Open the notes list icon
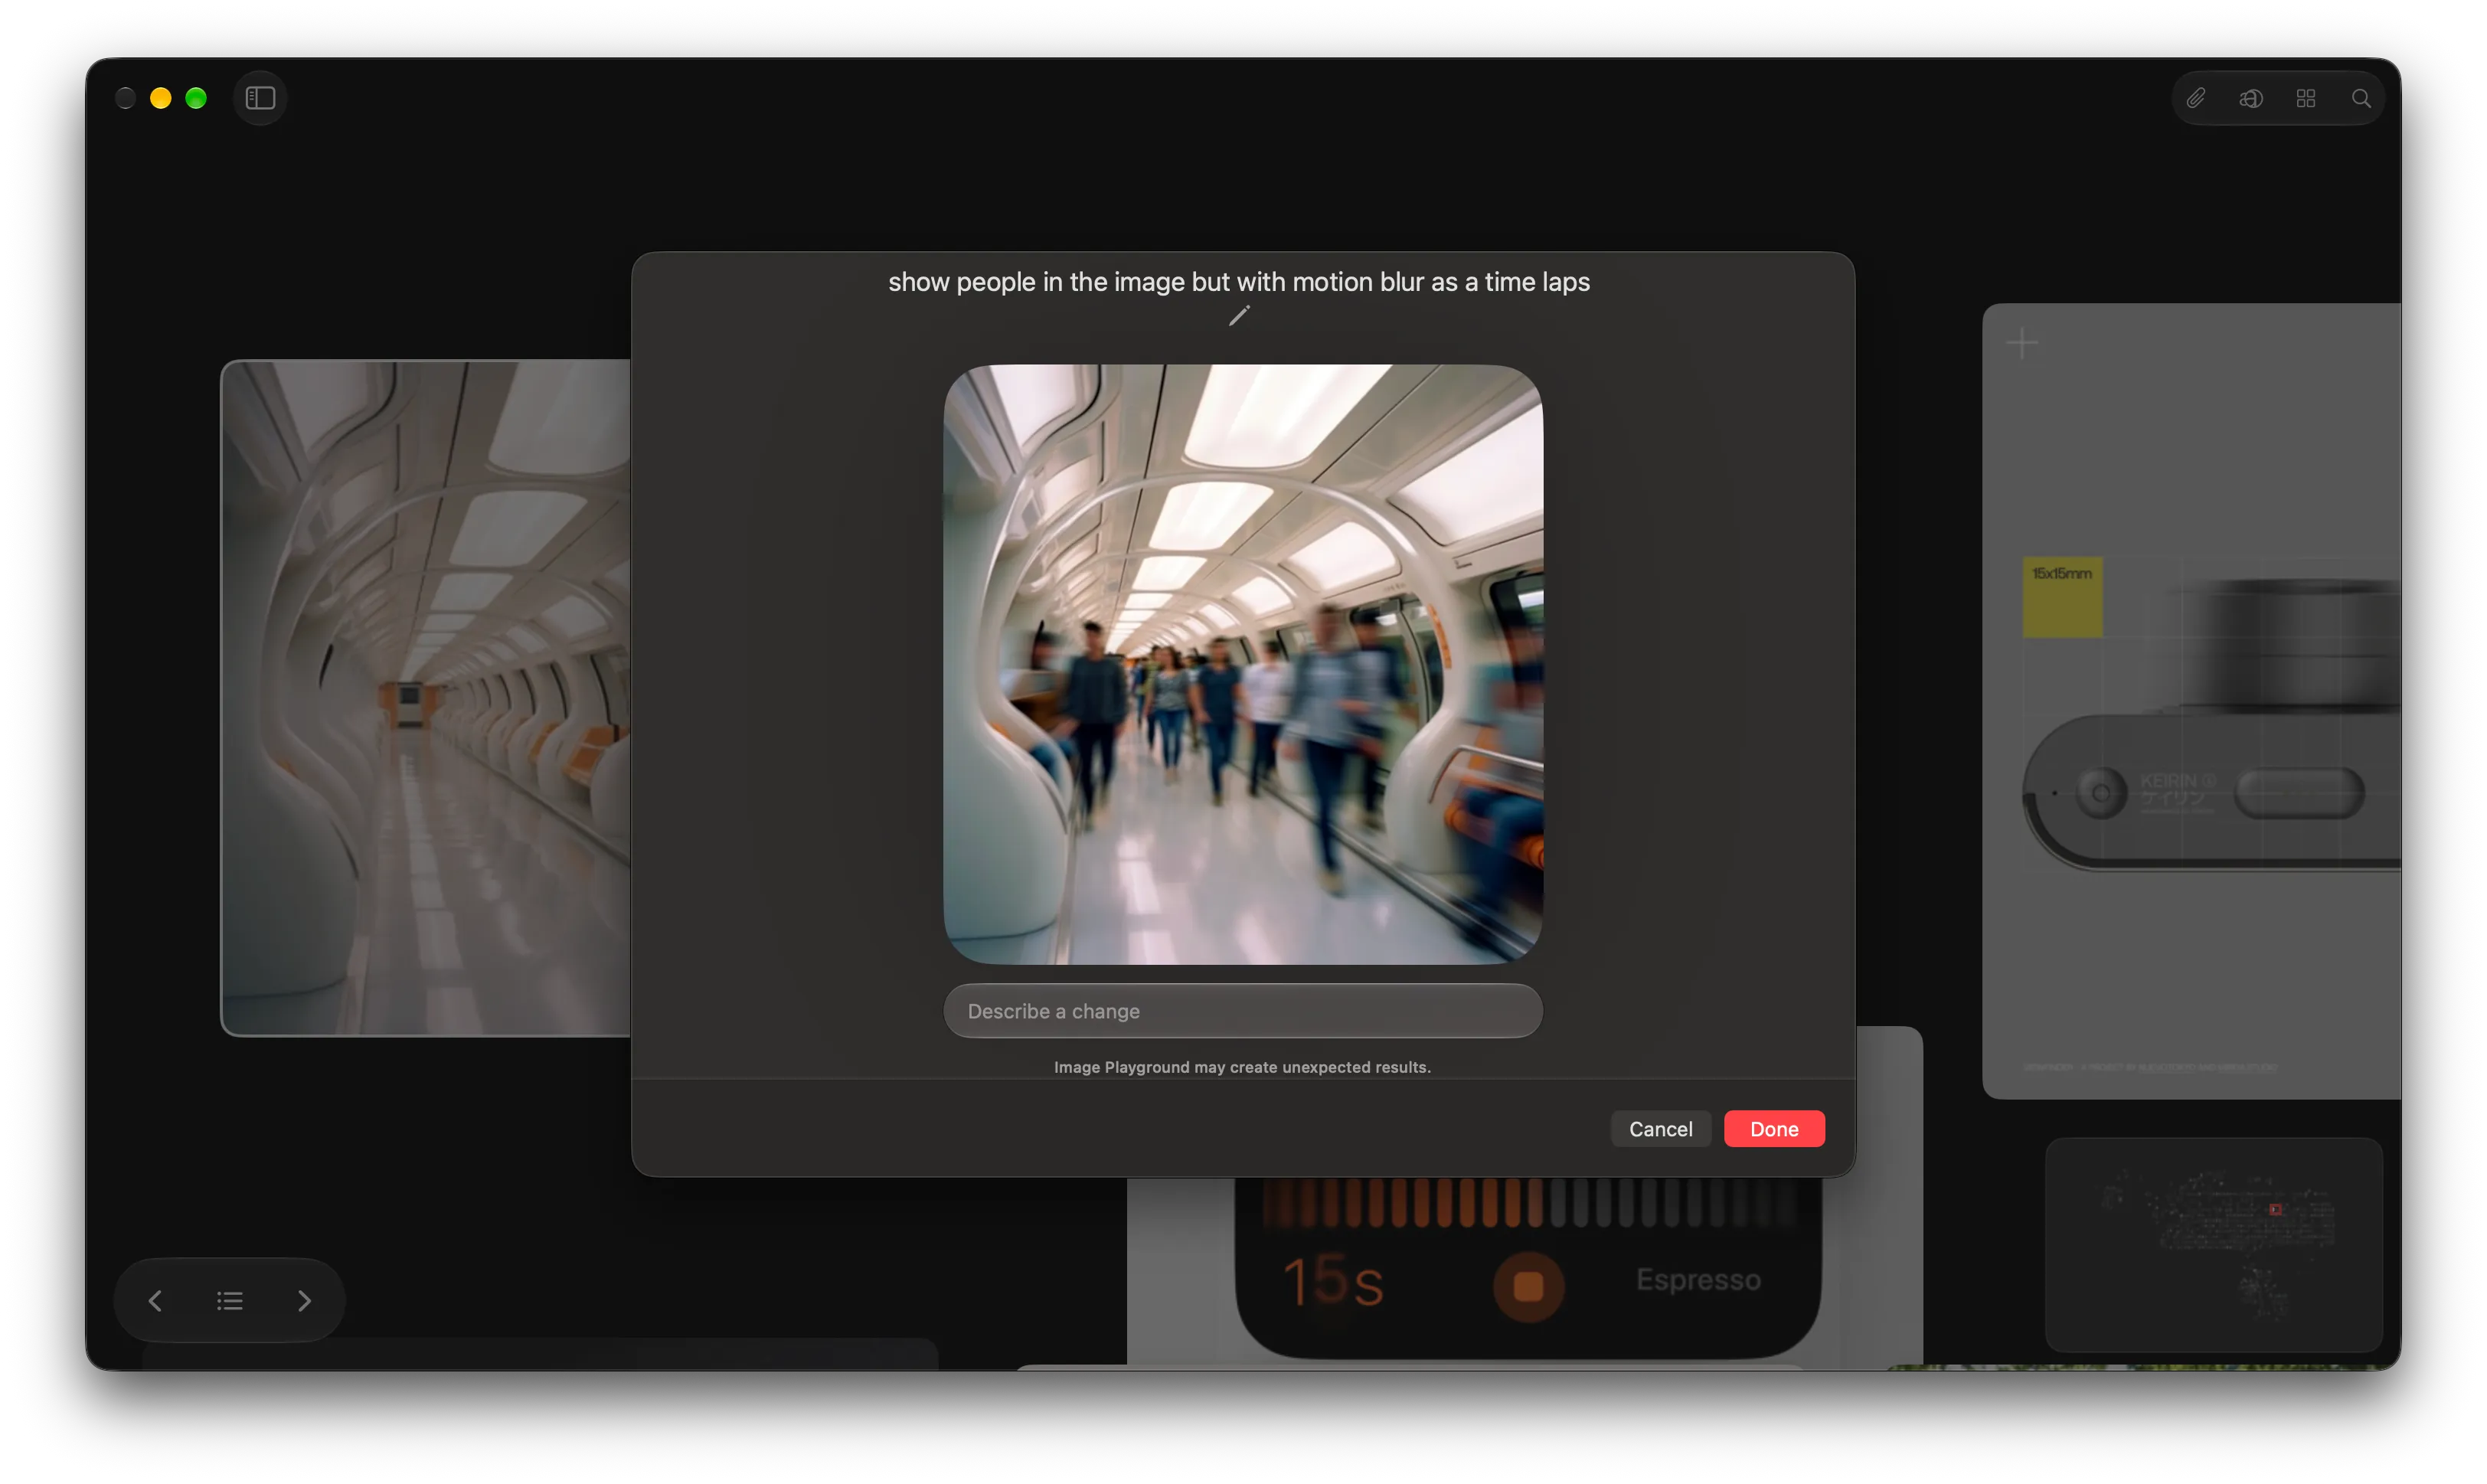2487x1484 pixels. click(x=230, y=1300)
